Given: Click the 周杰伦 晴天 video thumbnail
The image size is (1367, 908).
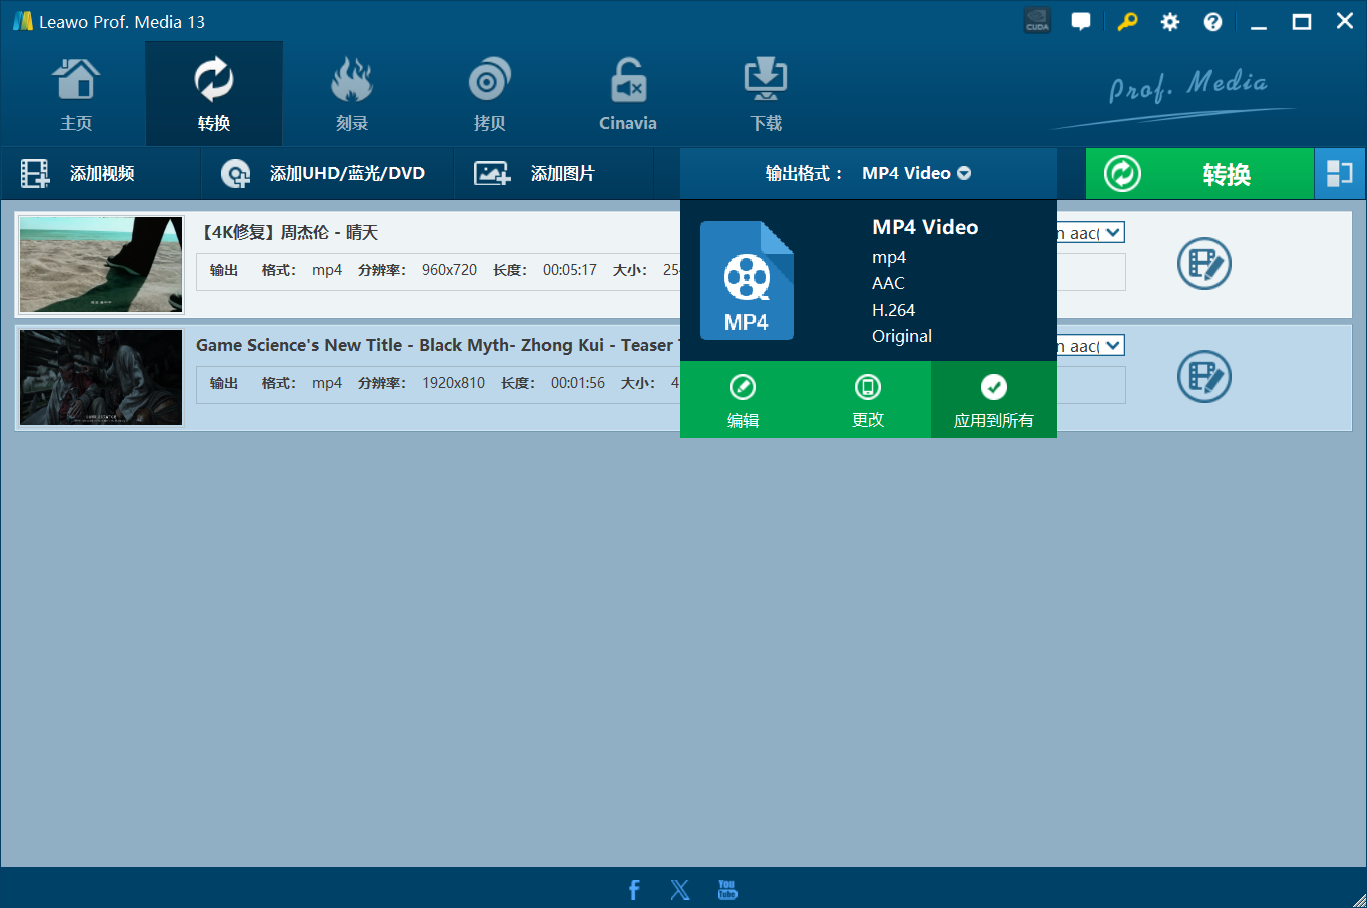Looking at the screenshot, I should (101, 264).
